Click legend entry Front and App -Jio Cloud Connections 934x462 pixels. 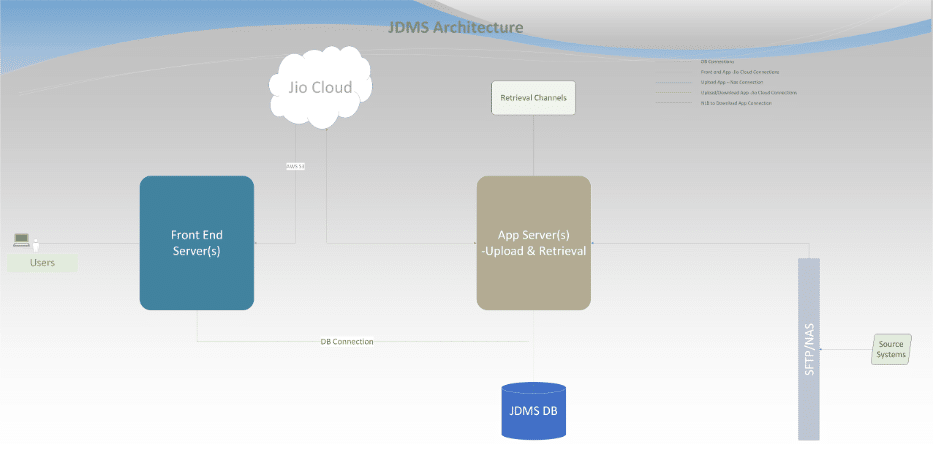pyautogui.click(x=740, y=72)
